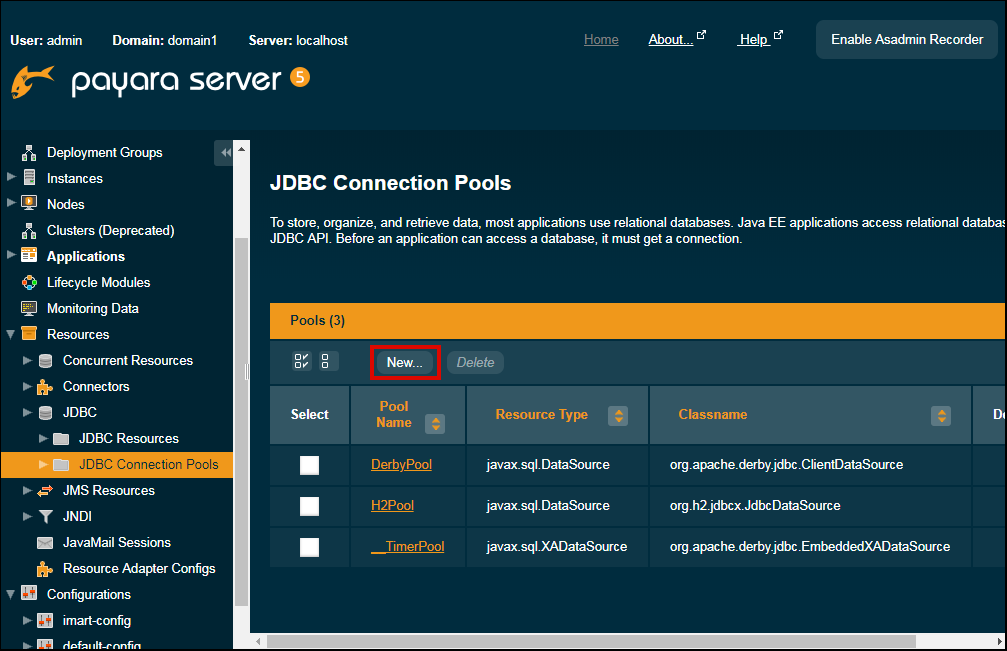Open the Deployment Groups node icon
This screenshot has width=1007, height=651.
click(30, 152)
